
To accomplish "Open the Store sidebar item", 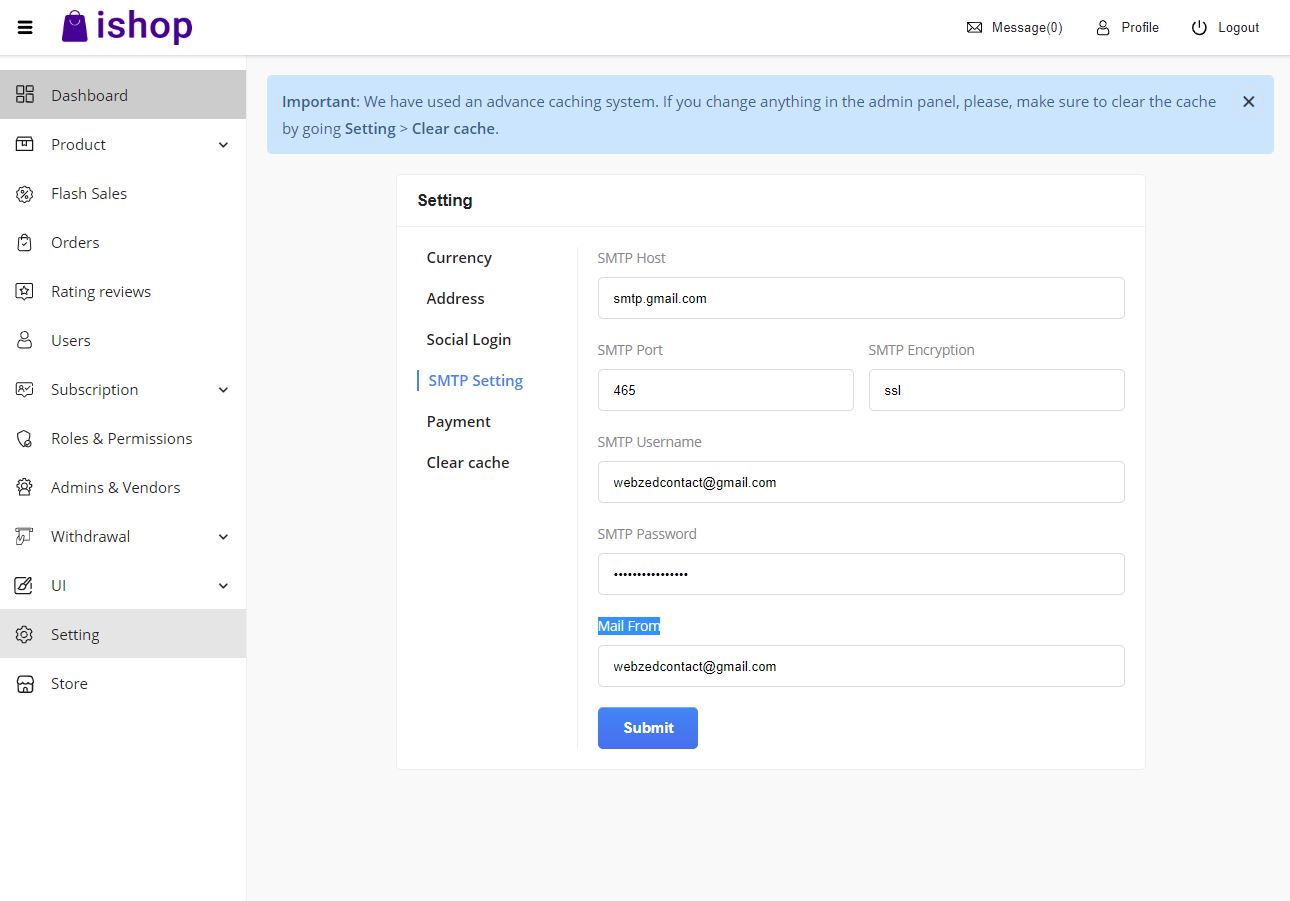I will point(69,684).
